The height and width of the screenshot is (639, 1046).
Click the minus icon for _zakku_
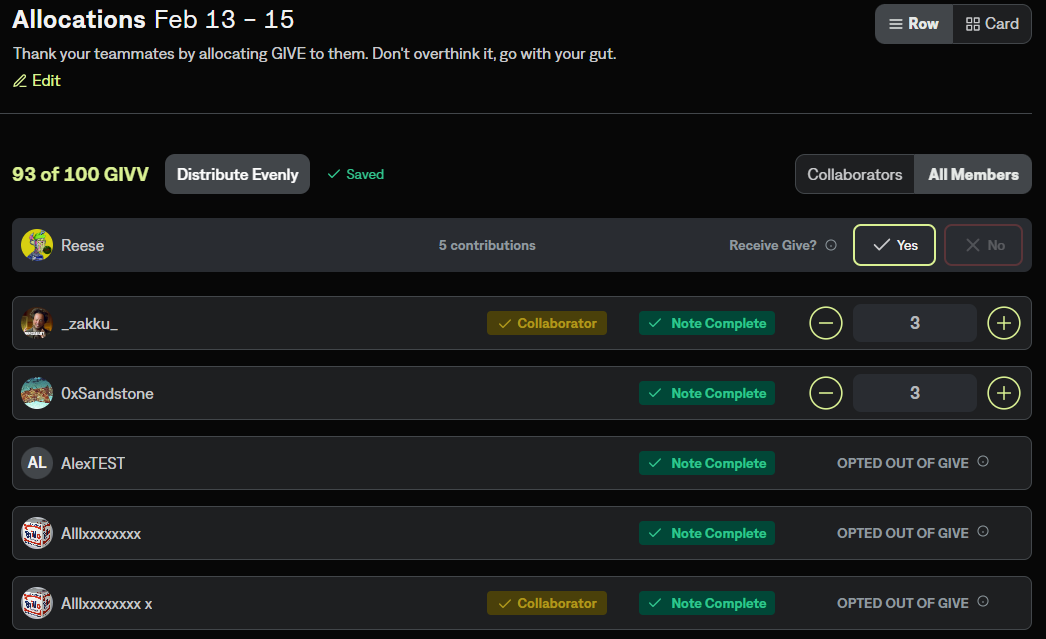825,323
